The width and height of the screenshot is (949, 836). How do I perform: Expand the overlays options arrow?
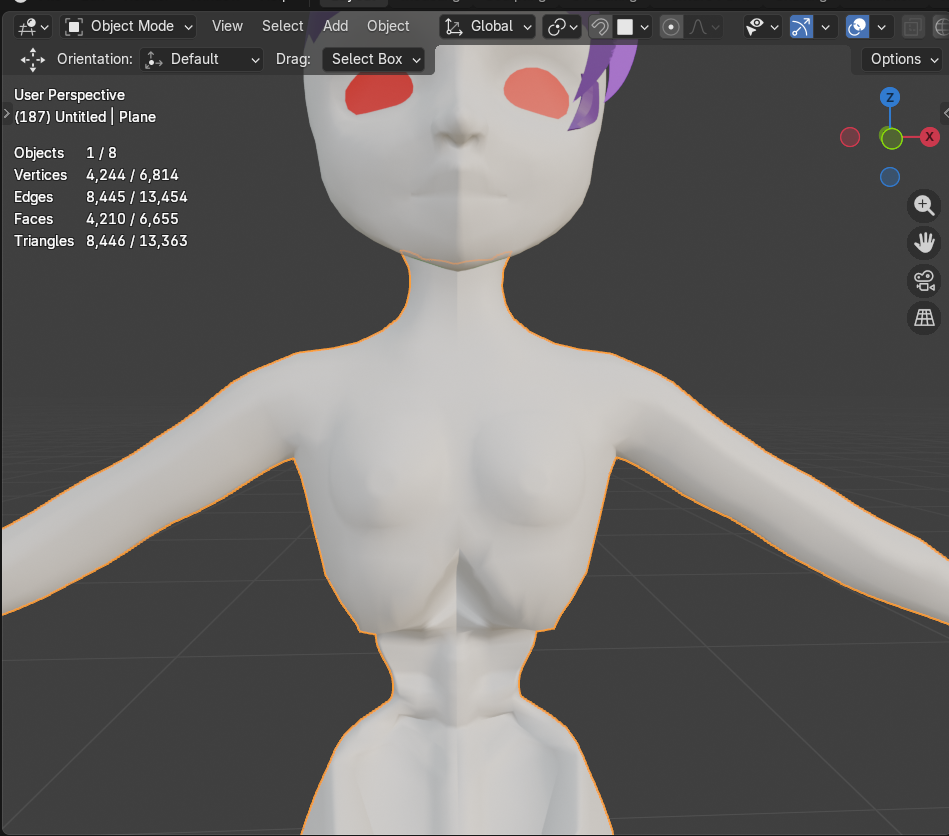tap(881, 27)
